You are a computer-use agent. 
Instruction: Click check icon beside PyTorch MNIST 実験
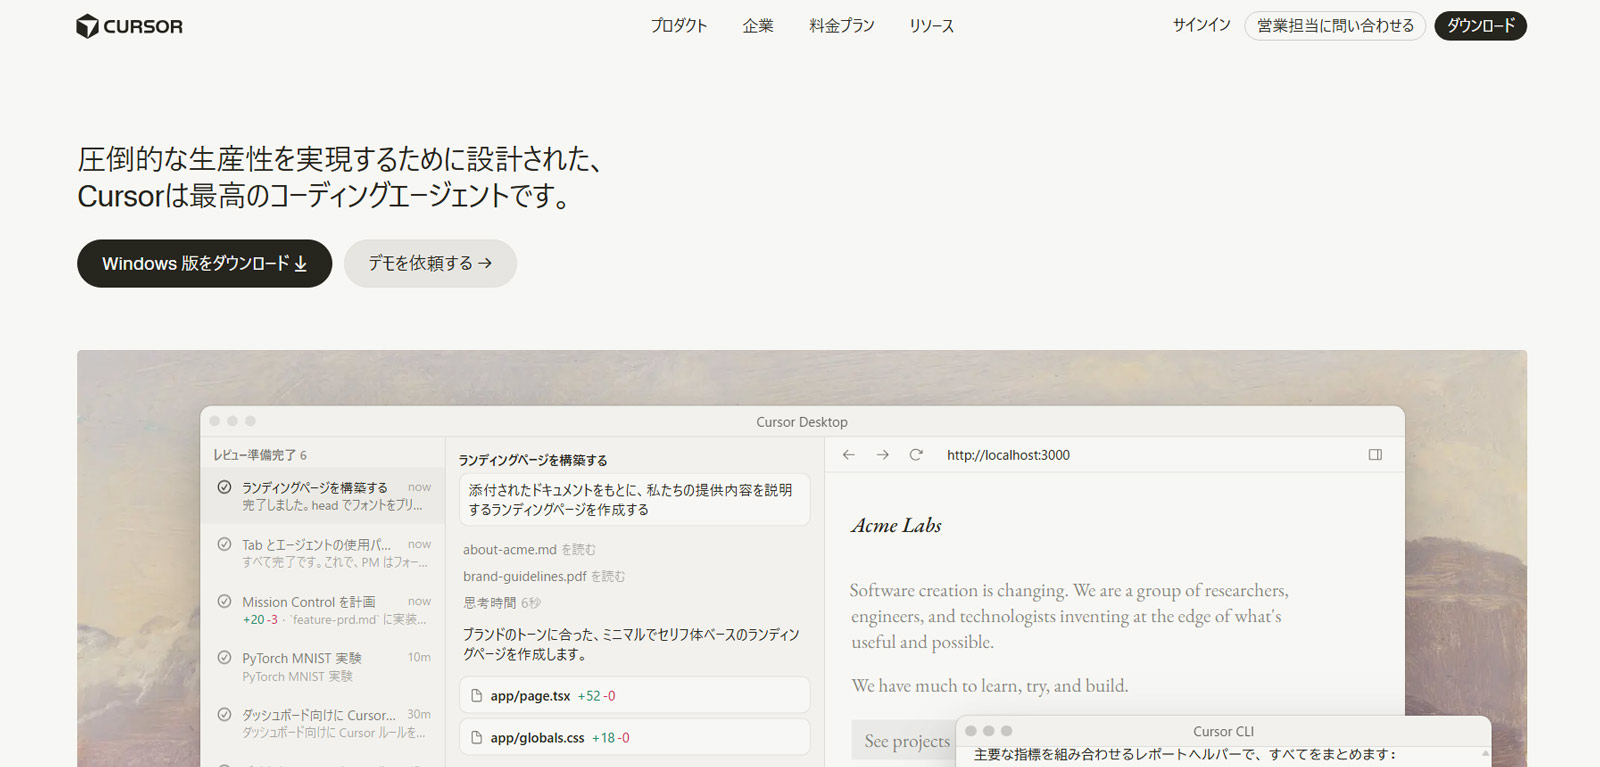point(224,657)
